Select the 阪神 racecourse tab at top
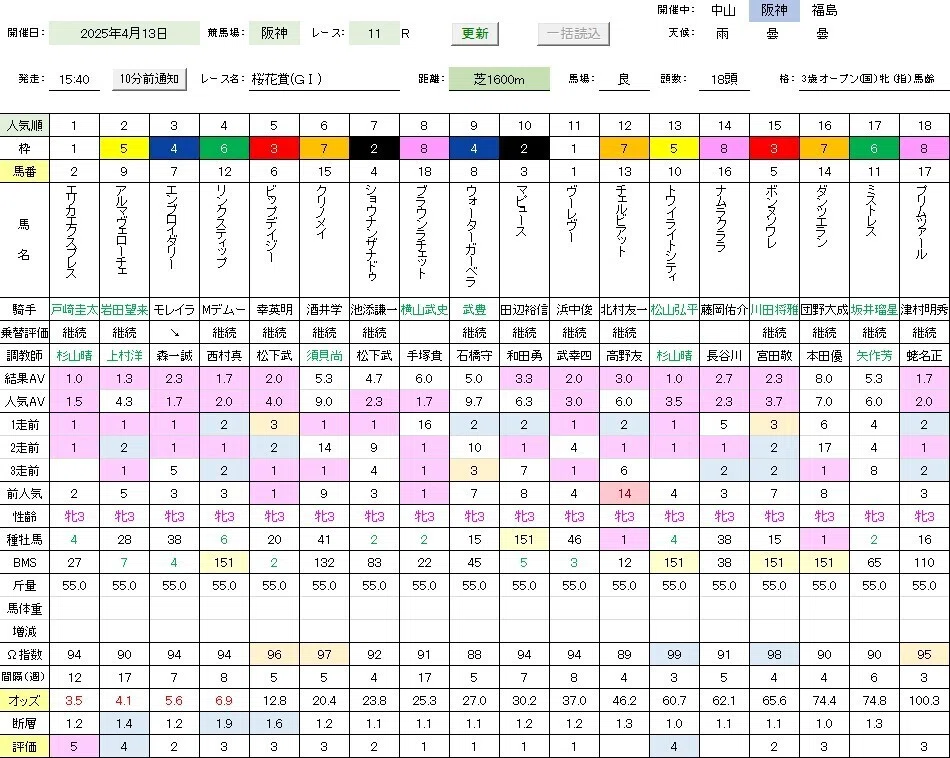The image size is (950, 758). (774, 10)
